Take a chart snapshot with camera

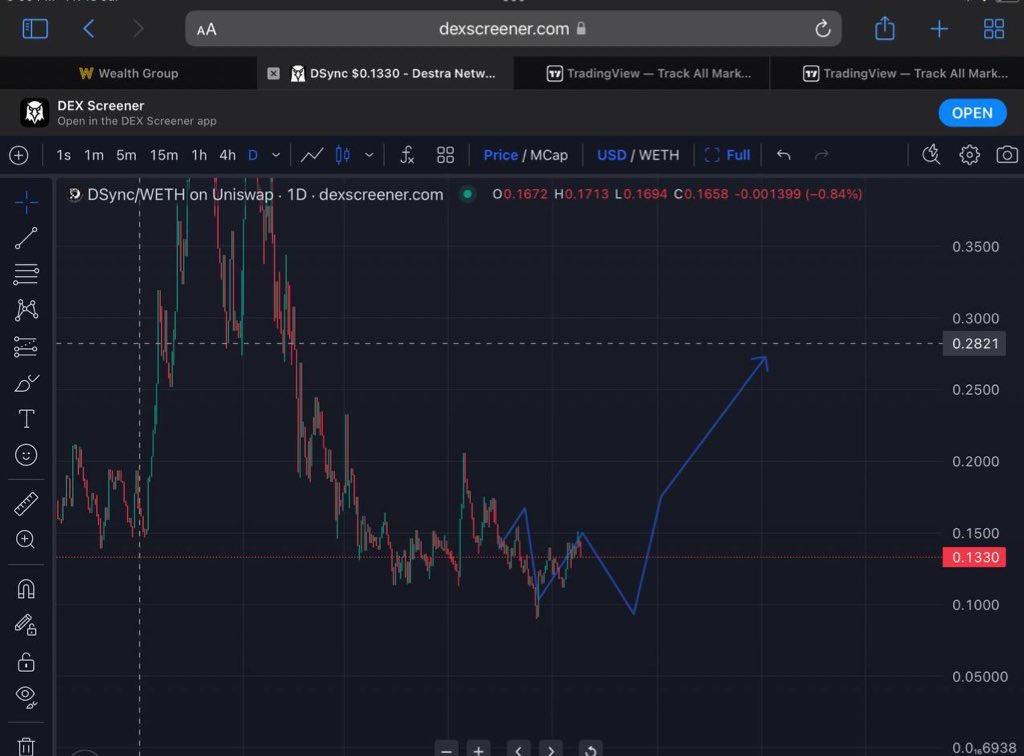[x=1006, y=155]
